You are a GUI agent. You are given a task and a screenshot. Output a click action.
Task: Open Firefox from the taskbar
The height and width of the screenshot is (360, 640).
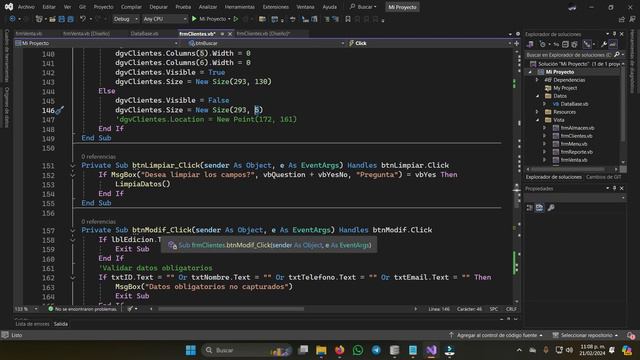[x=340, y=350]
